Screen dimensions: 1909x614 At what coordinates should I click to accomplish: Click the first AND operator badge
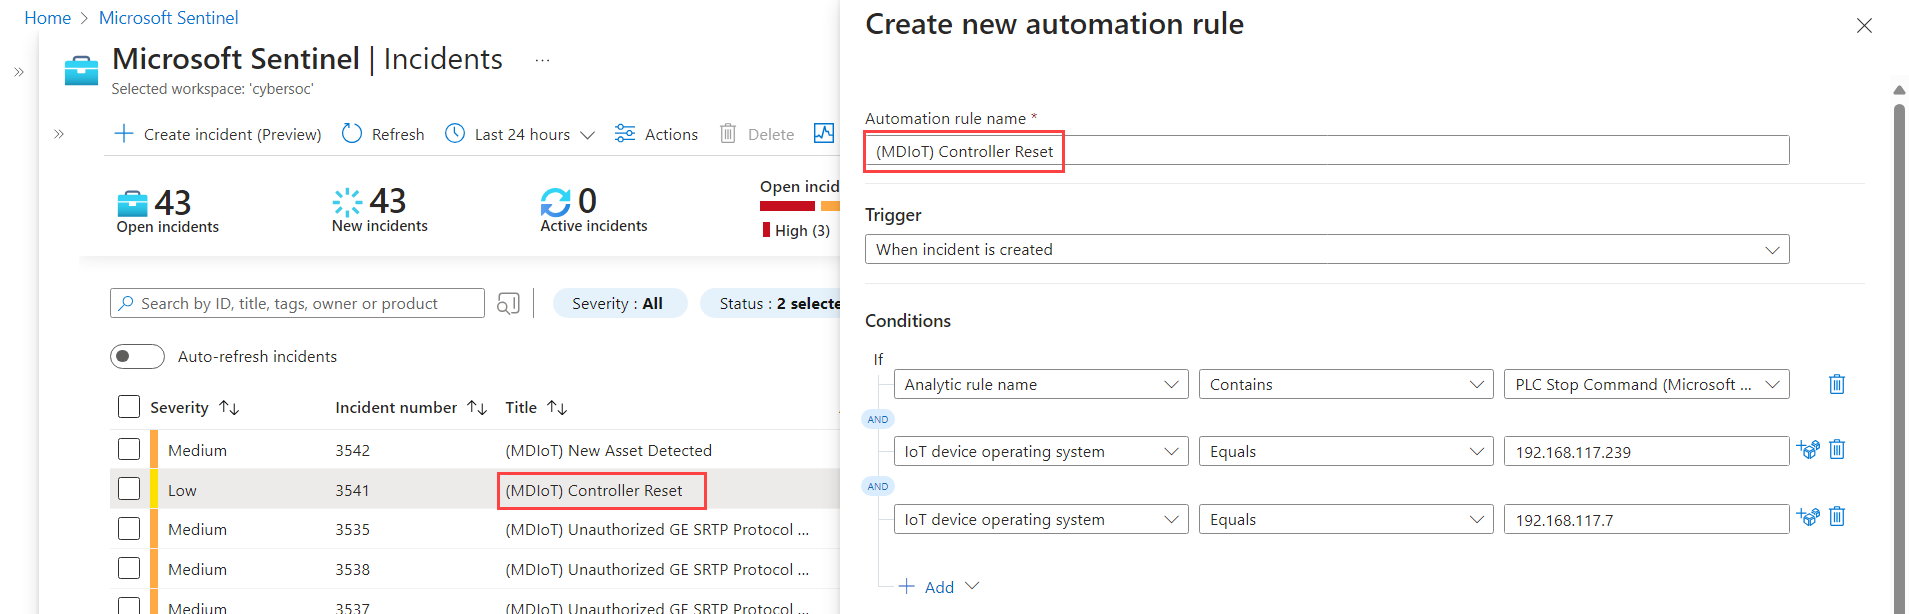click(878, 419)
